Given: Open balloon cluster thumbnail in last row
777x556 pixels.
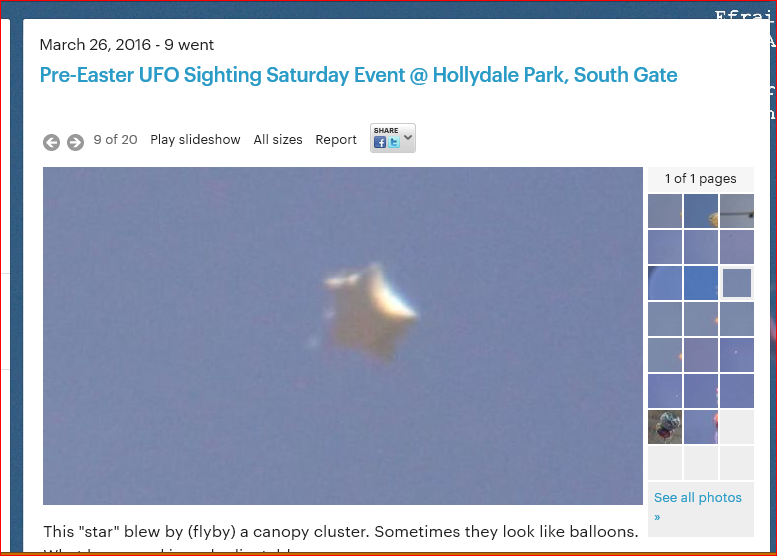Looking at the screenshot, I should click(665, 427).
